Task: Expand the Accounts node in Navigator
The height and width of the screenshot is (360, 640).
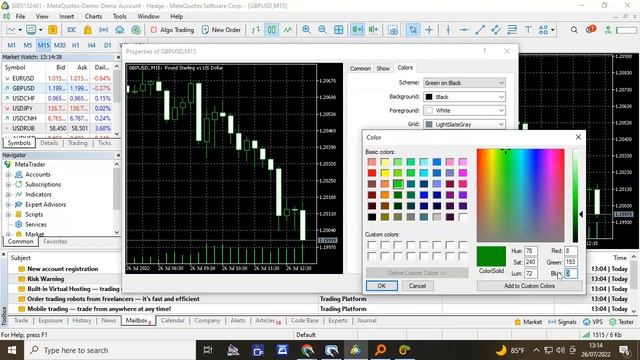Action: pos(8,174)
